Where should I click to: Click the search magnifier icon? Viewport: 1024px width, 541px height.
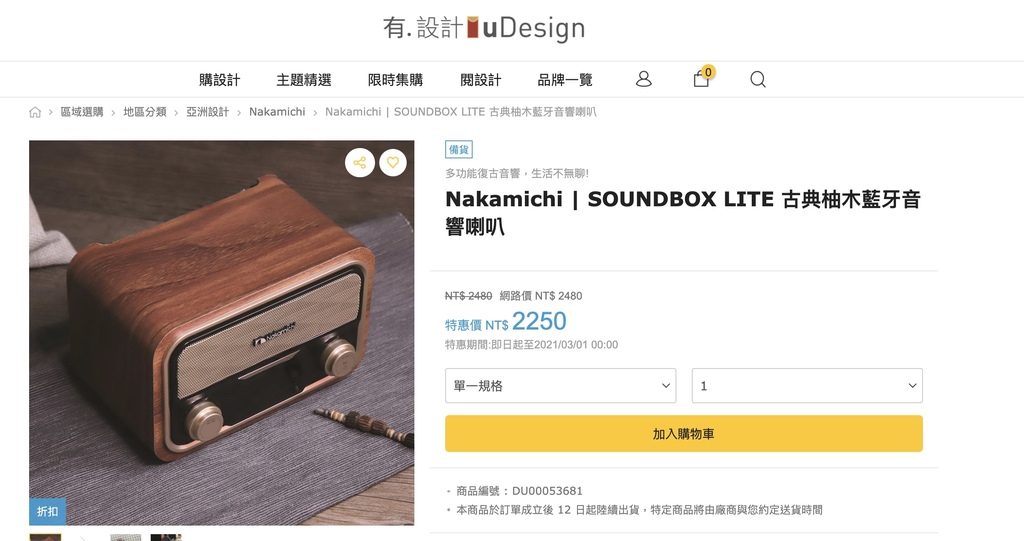click(758, 79)
